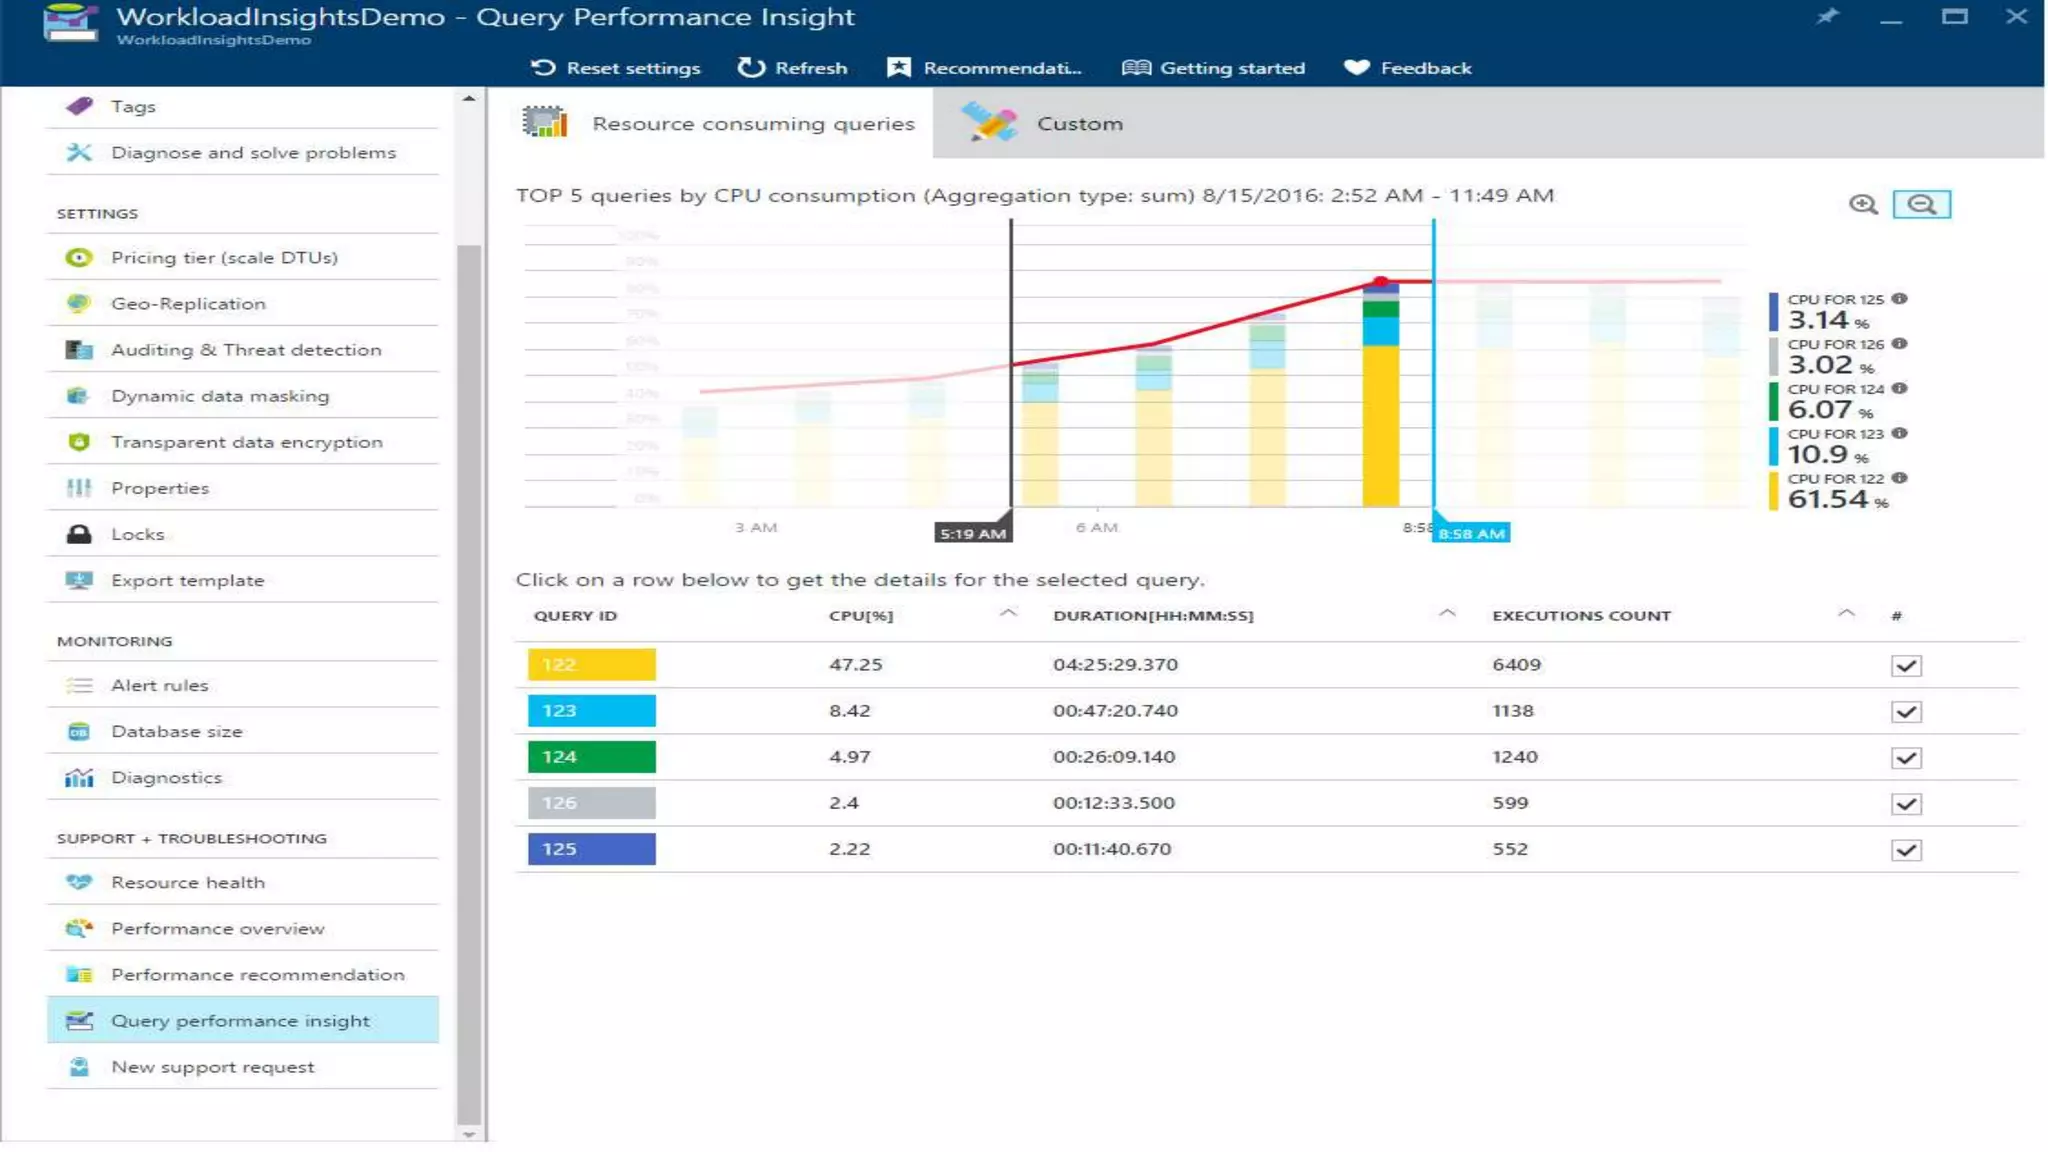
Task: Click the stacked bar at 8:58 AM
Action: point(1381,395)
